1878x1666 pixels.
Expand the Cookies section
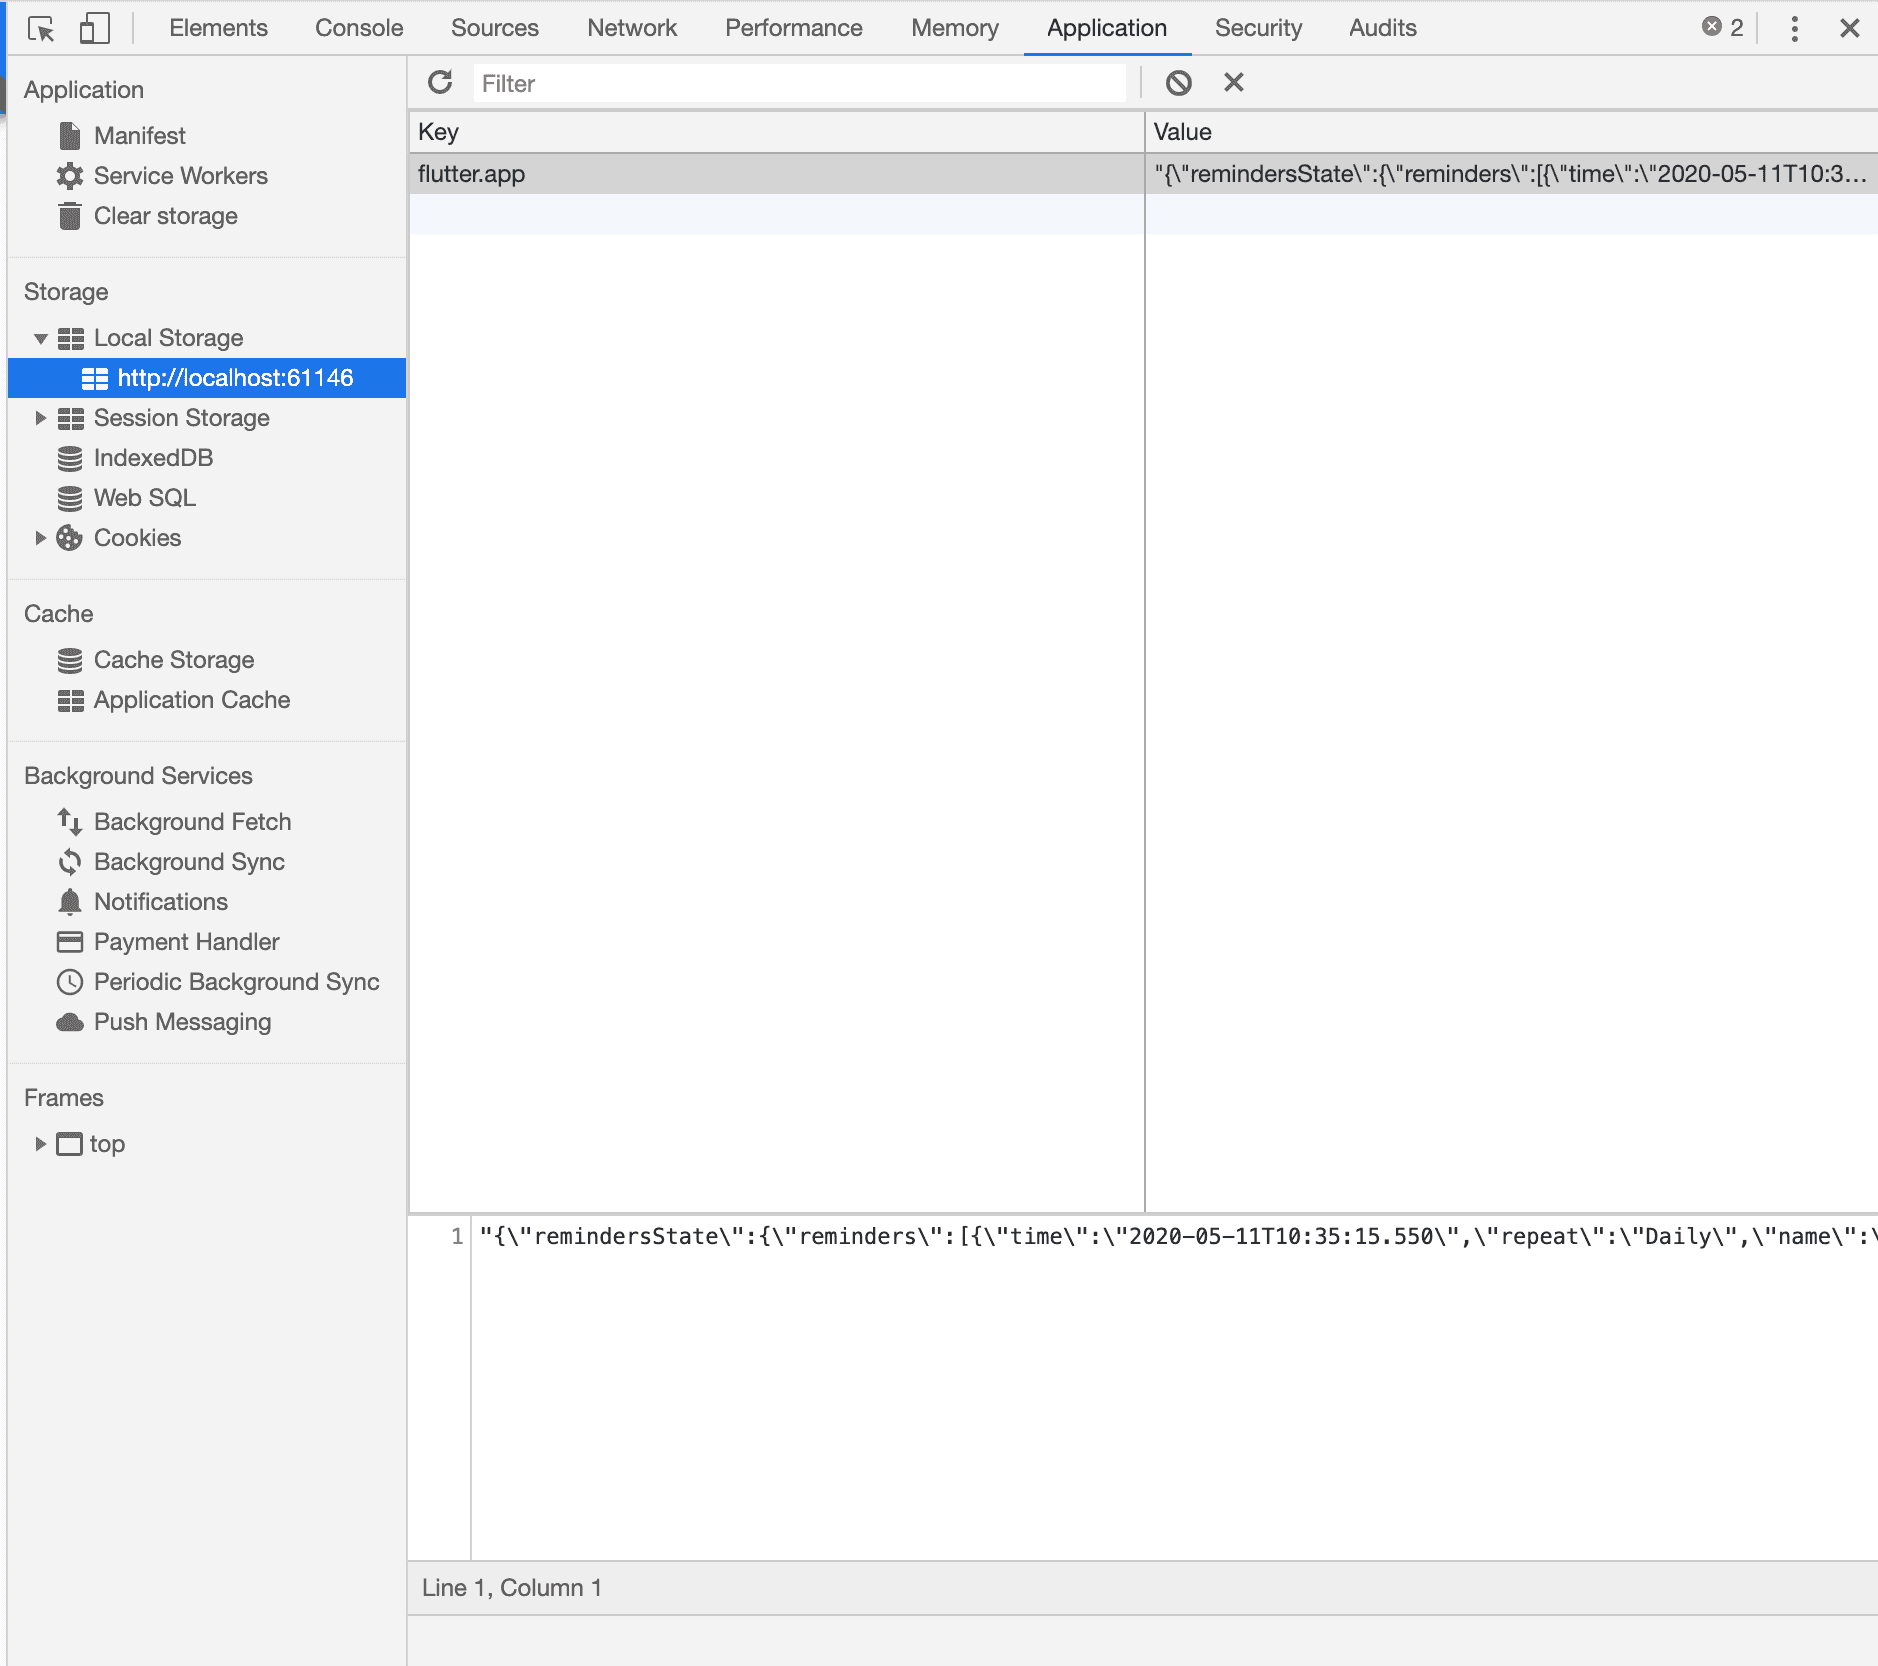[x=41, y=537]
